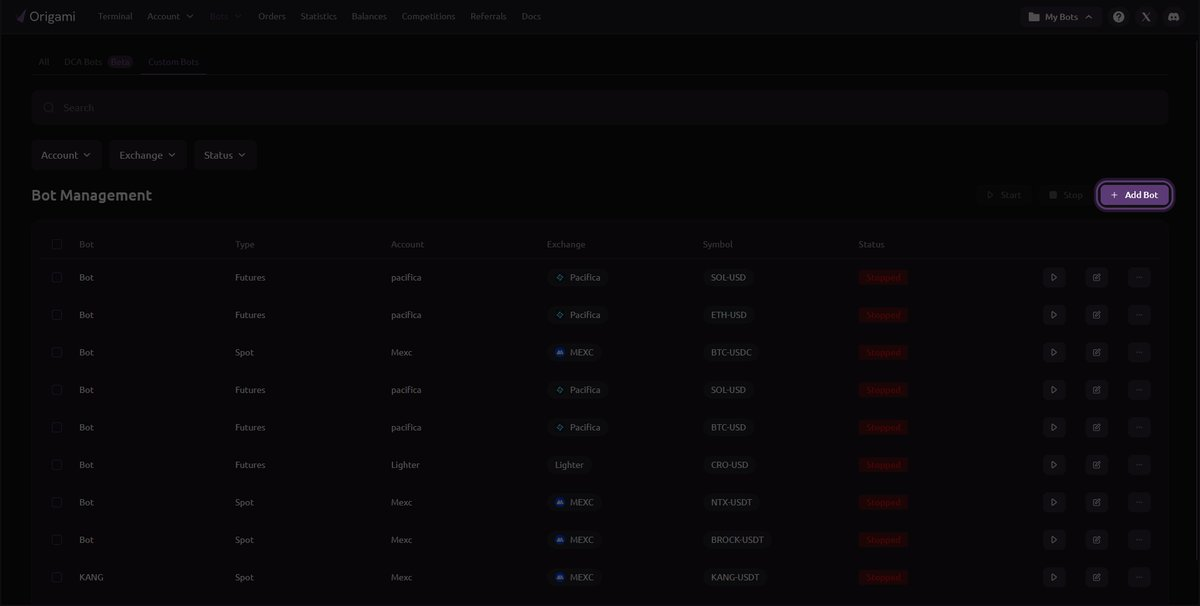The width and height of the screenshot is (1200, 606).
Task: Open the Discord icon in header
Action: pos(1173,17)
